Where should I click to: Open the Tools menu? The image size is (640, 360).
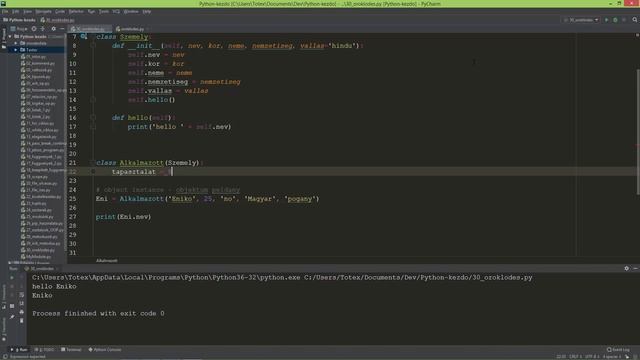coord(104,11)
